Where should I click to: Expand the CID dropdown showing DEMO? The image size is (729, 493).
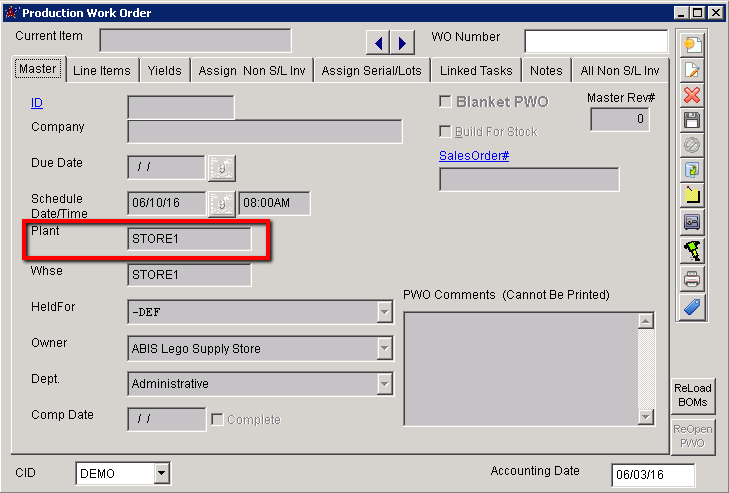click(161, 474)
